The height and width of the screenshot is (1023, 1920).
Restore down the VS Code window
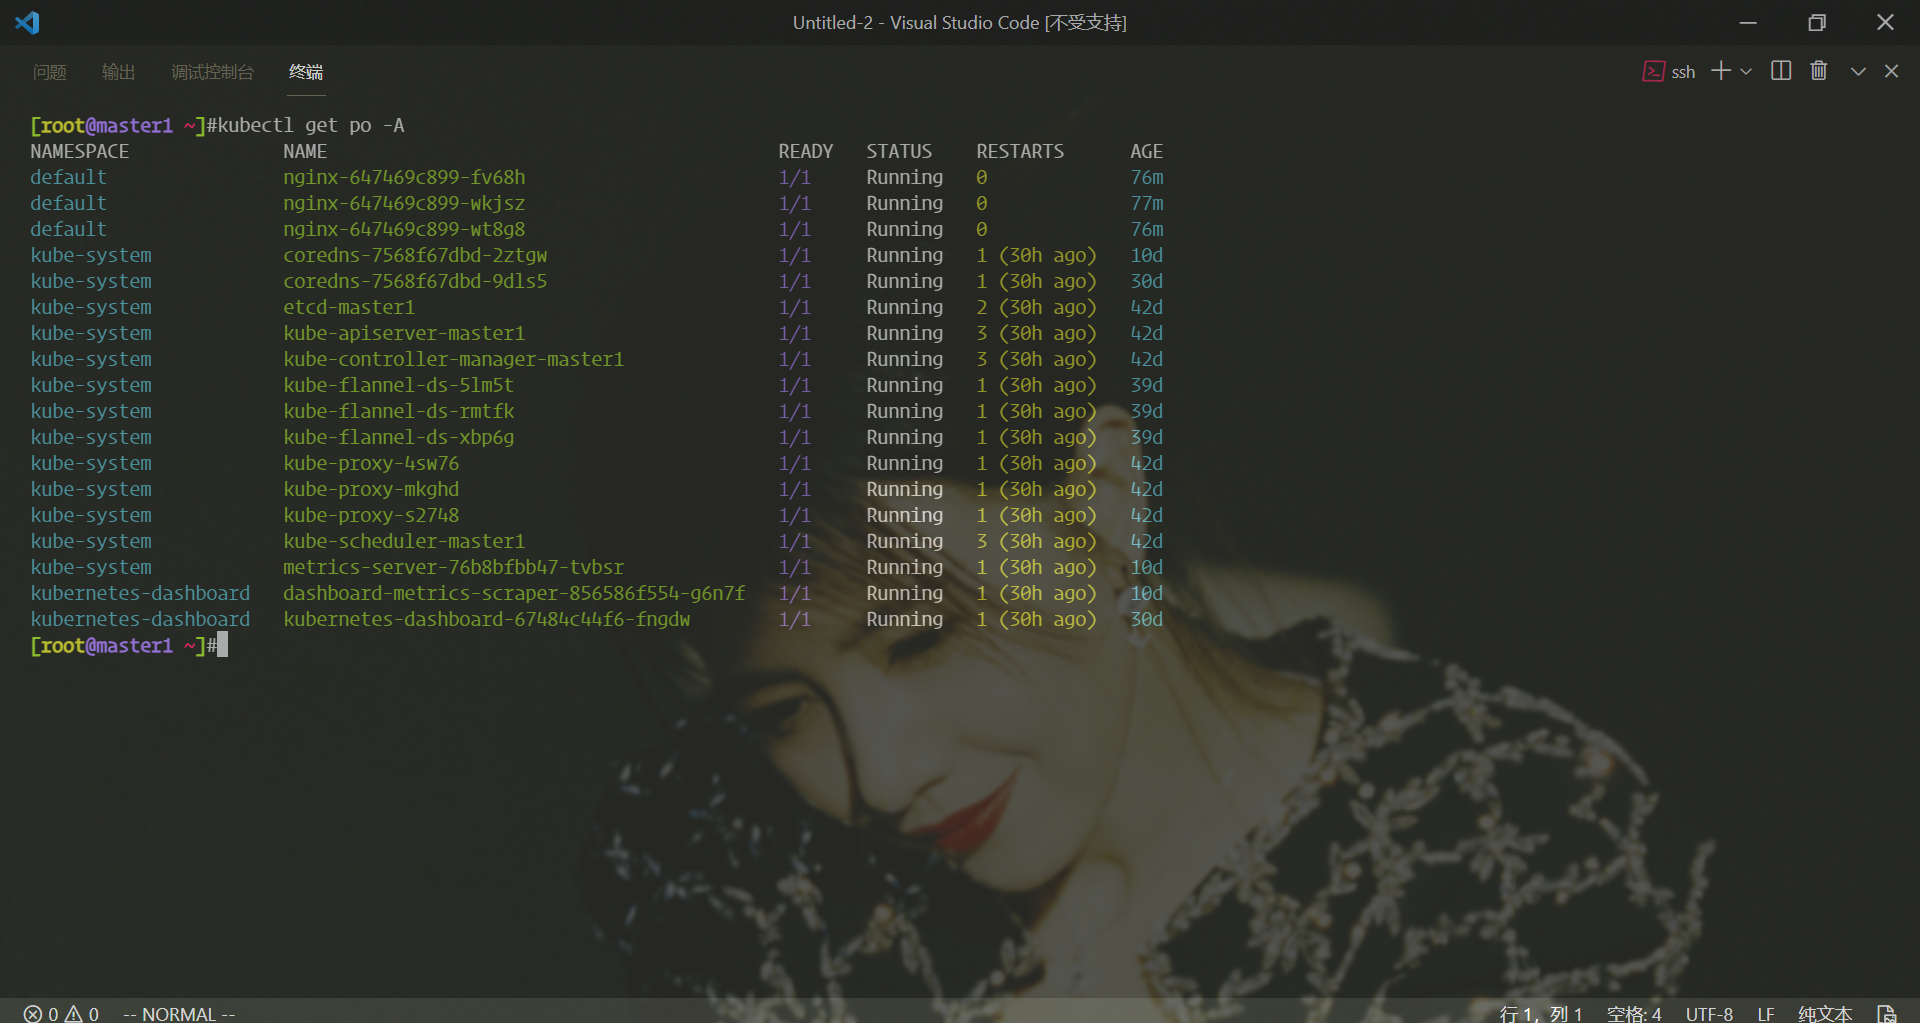point(1817,22)
